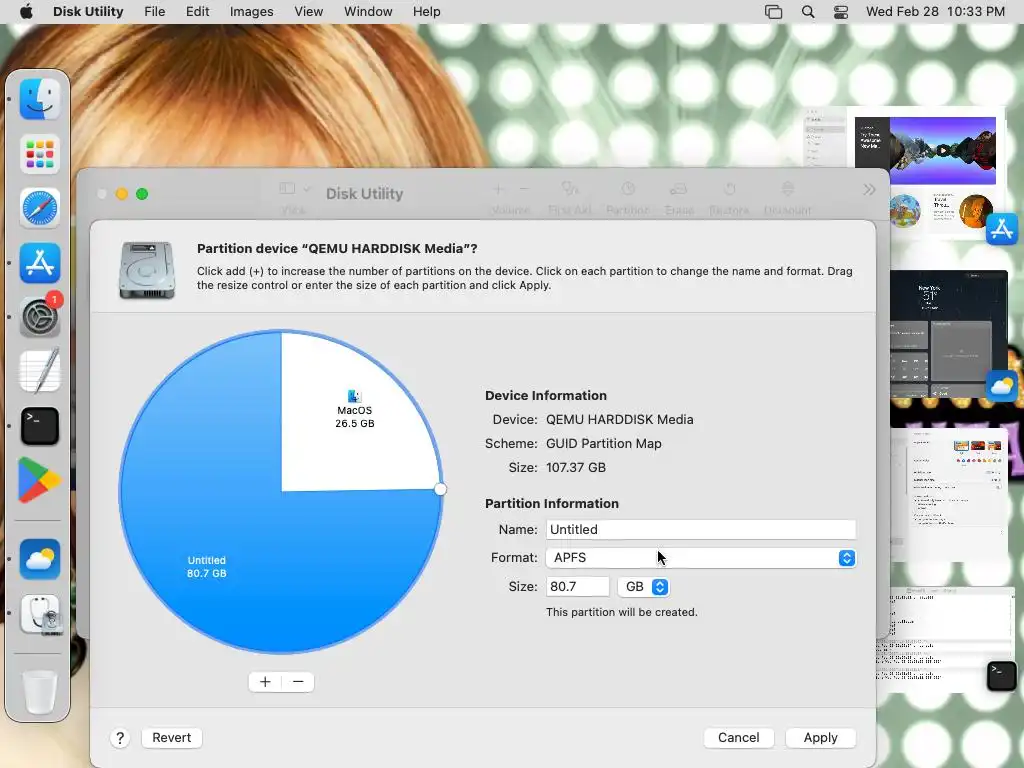The height and width of the screenshot is (768, 1024).
Task: Click the Erase toolbar icon
Action: pos(679,198)
